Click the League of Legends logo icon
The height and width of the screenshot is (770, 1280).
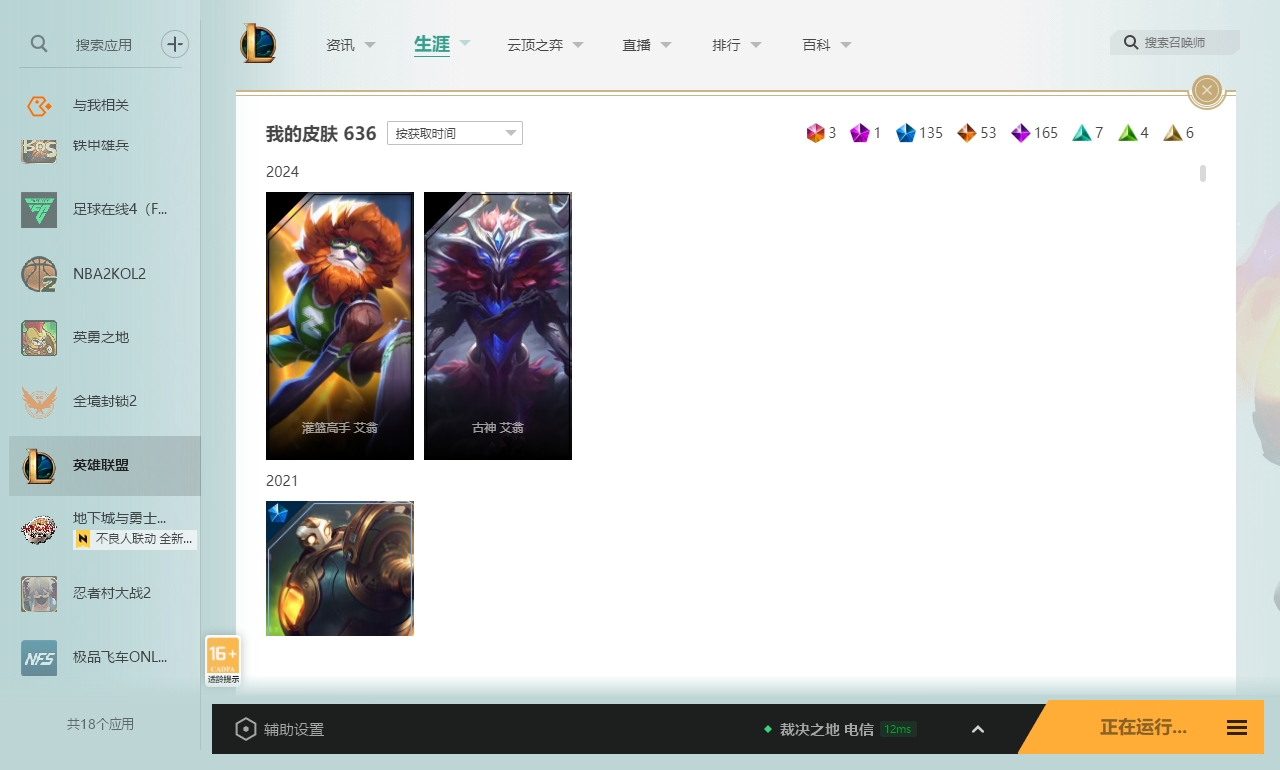tap(258, 43)
